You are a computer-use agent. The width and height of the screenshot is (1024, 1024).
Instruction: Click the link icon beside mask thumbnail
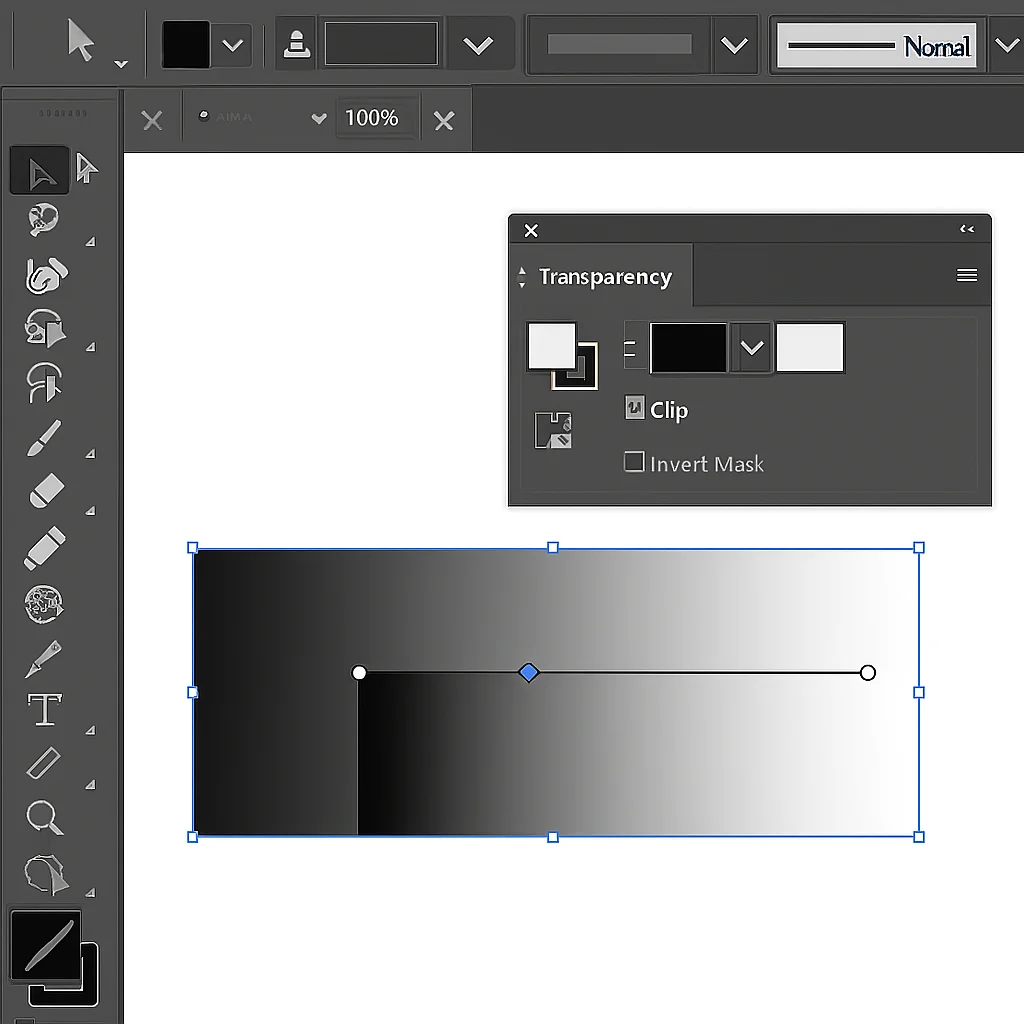630,348
